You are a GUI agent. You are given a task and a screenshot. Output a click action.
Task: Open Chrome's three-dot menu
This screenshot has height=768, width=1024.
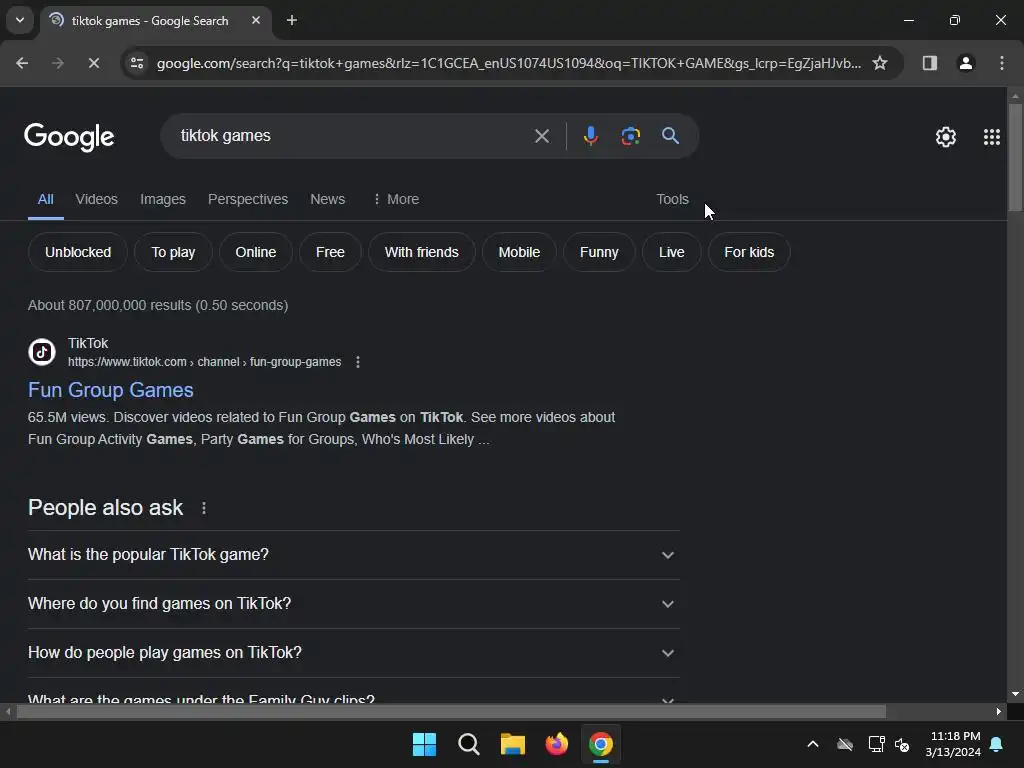1002,63
